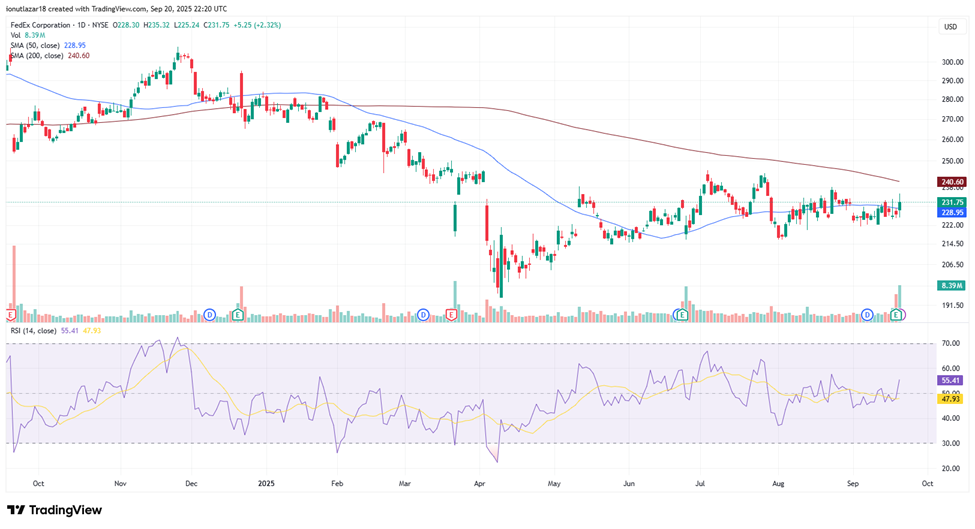The image size is (975, 529).
Task: Click the 240.60 SMA 200 price label
Action: pos(950,182)
